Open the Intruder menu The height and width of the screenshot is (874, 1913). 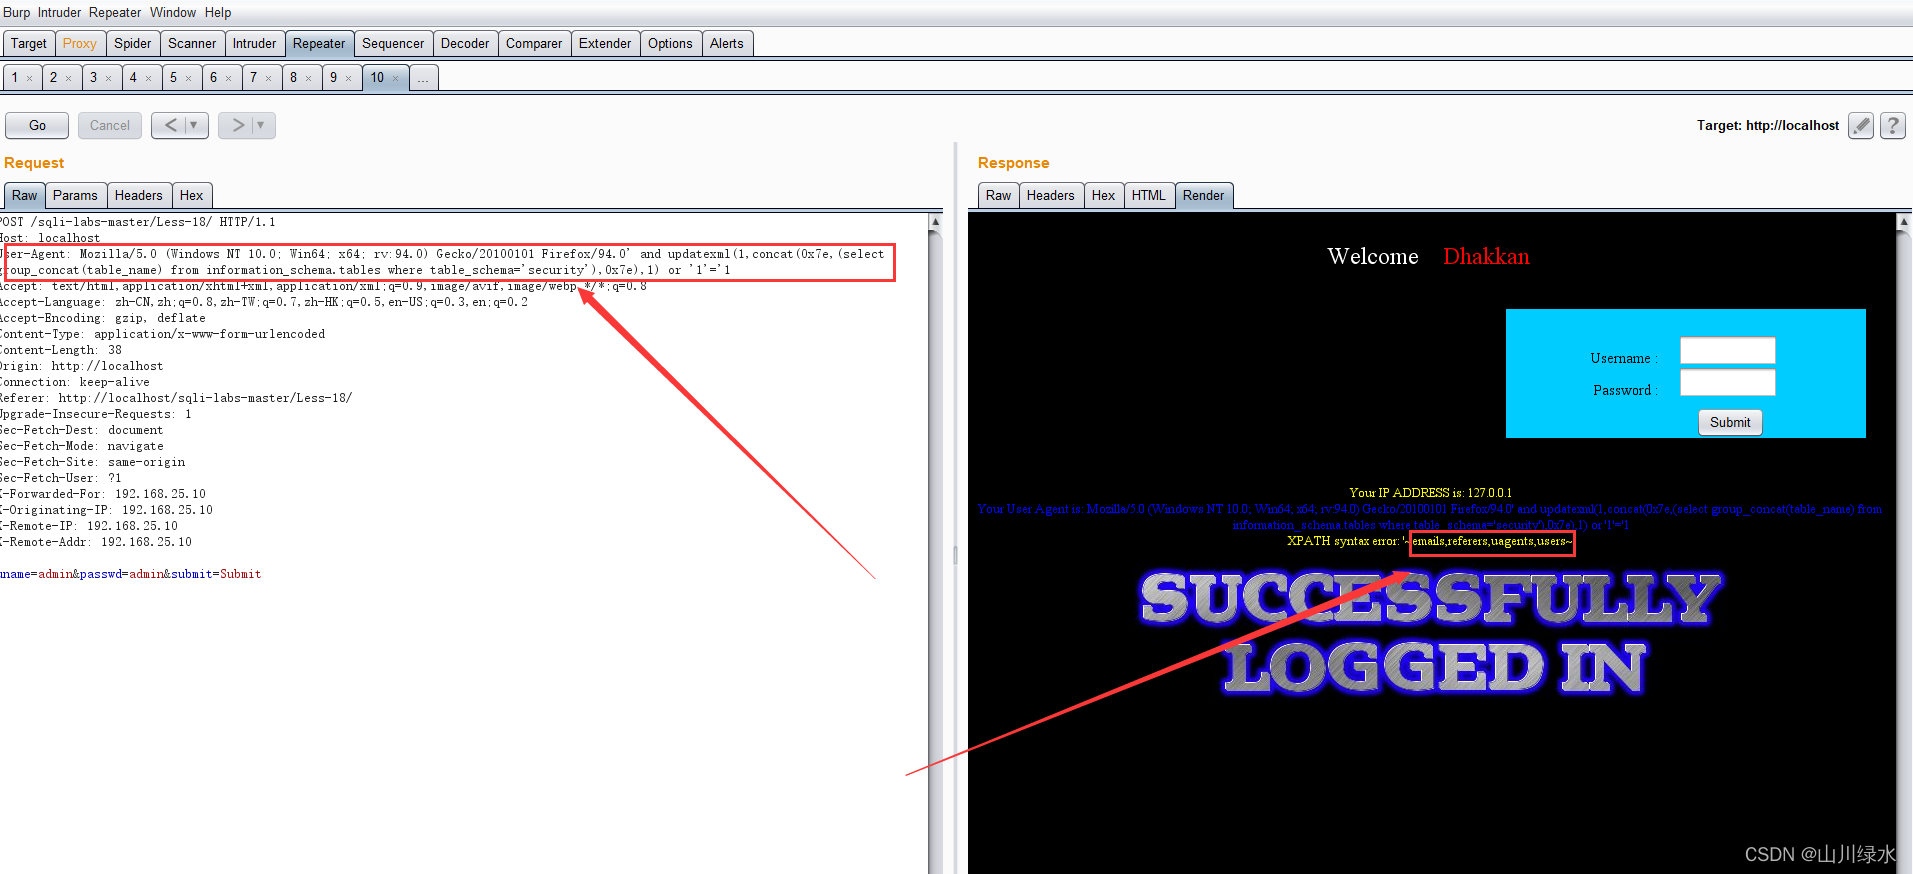point(60,12)
